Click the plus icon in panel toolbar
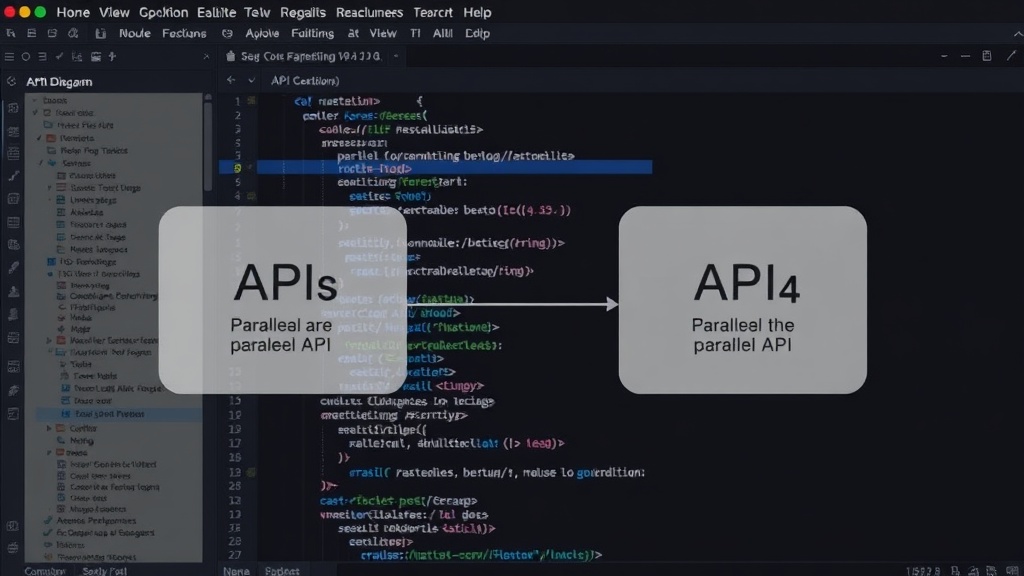 point(112,57)
